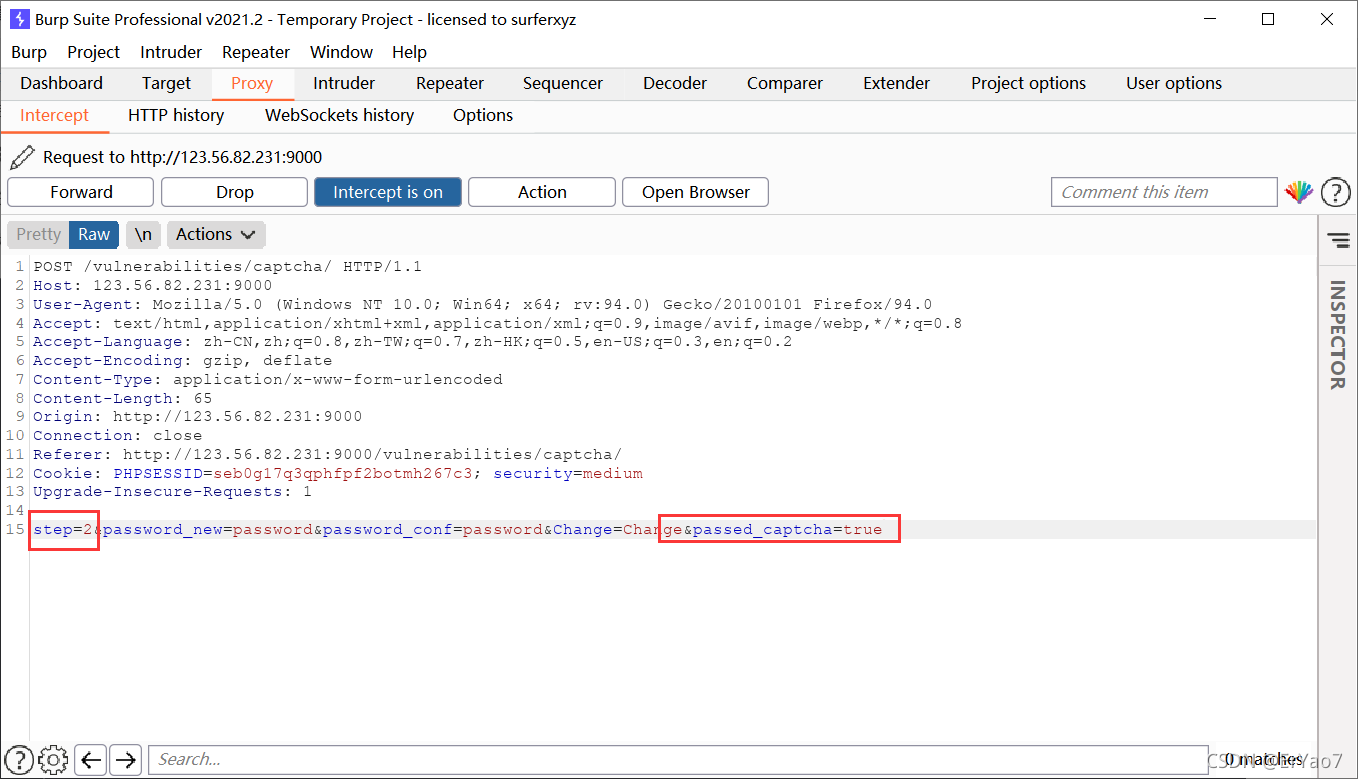The width and height of the screenshot is (1358, 779).
Task: Click the Cookie PHPSESSID header line
Action: click(338, 473)
